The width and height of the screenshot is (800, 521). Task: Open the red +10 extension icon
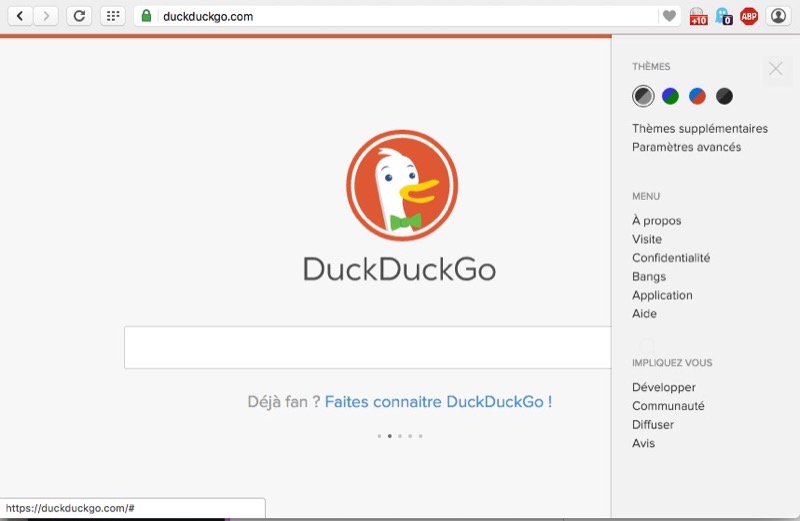[x=698, y=16]
